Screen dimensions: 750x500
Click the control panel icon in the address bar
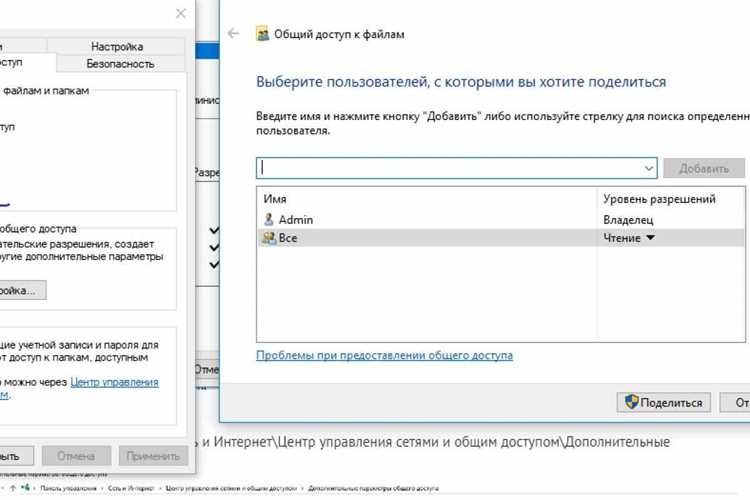pos(25,488)
